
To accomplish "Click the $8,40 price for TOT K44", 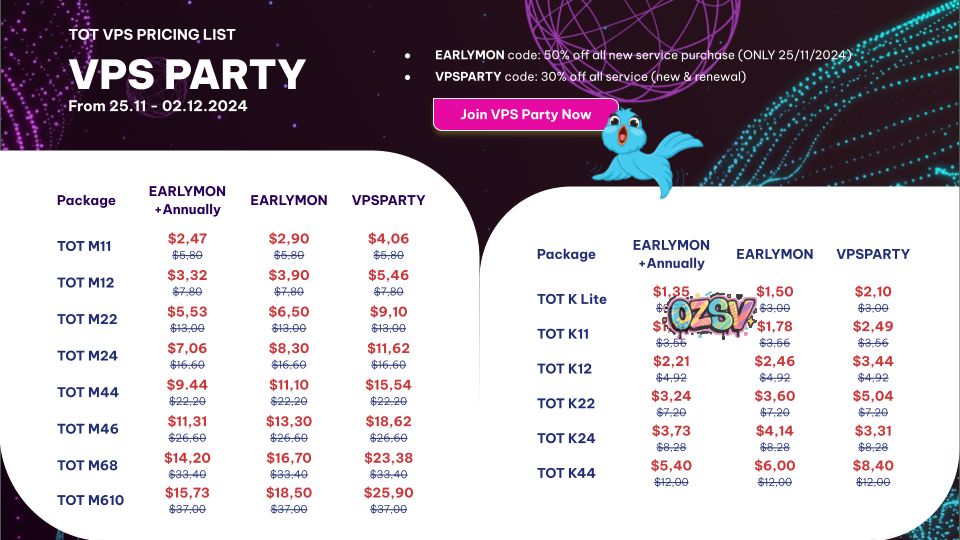I will point(873,466).
